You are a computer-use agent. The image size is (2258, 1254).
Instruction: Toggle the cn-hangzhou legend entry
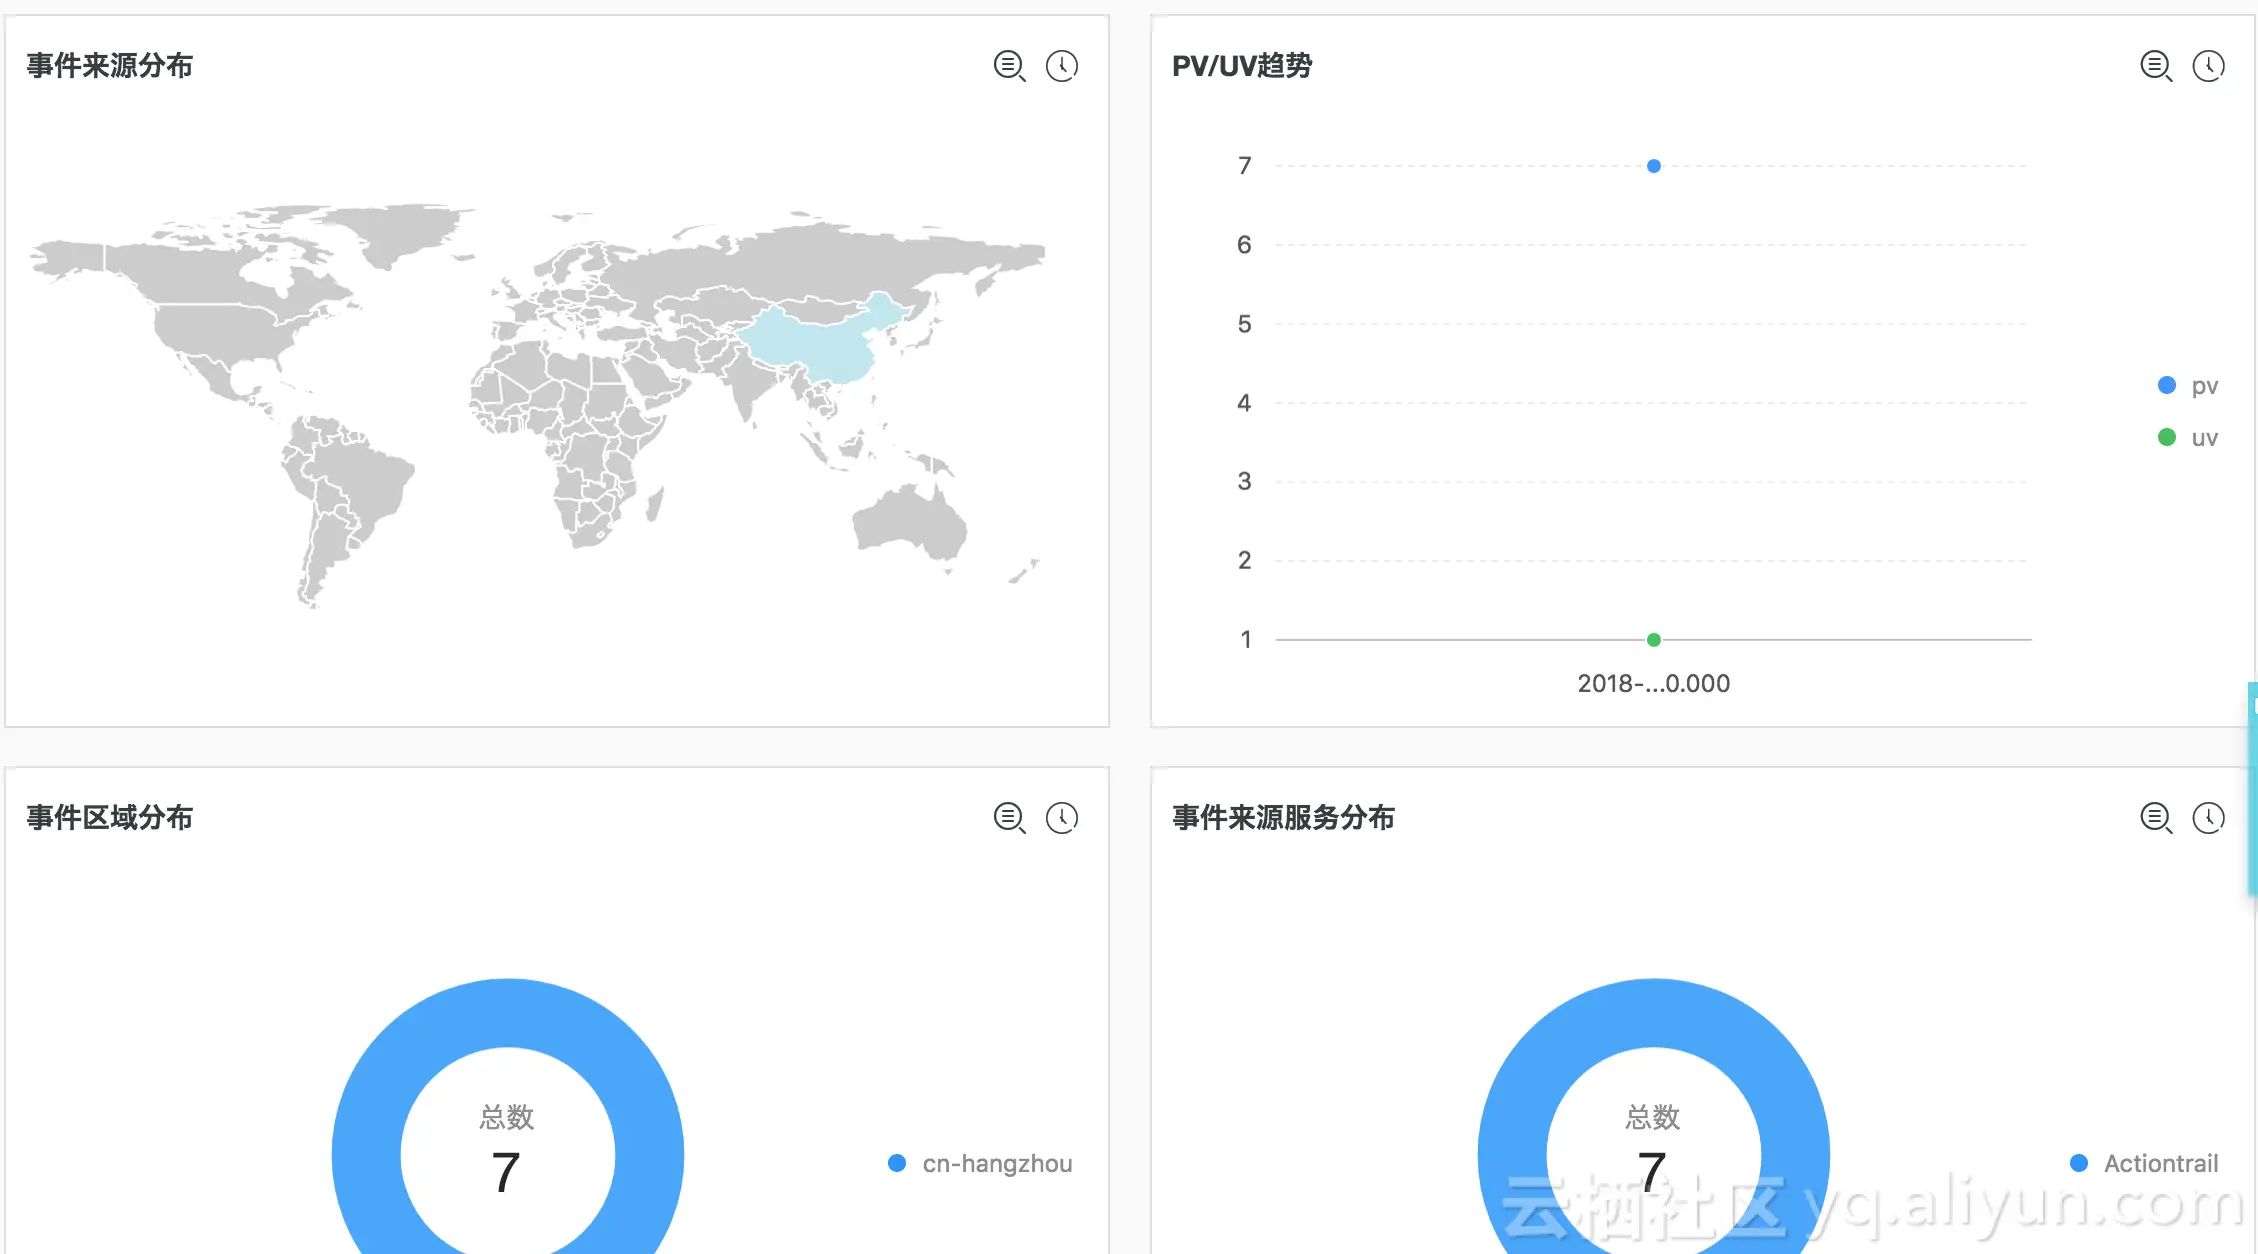pyautogui.click(x=996, y=1163)
